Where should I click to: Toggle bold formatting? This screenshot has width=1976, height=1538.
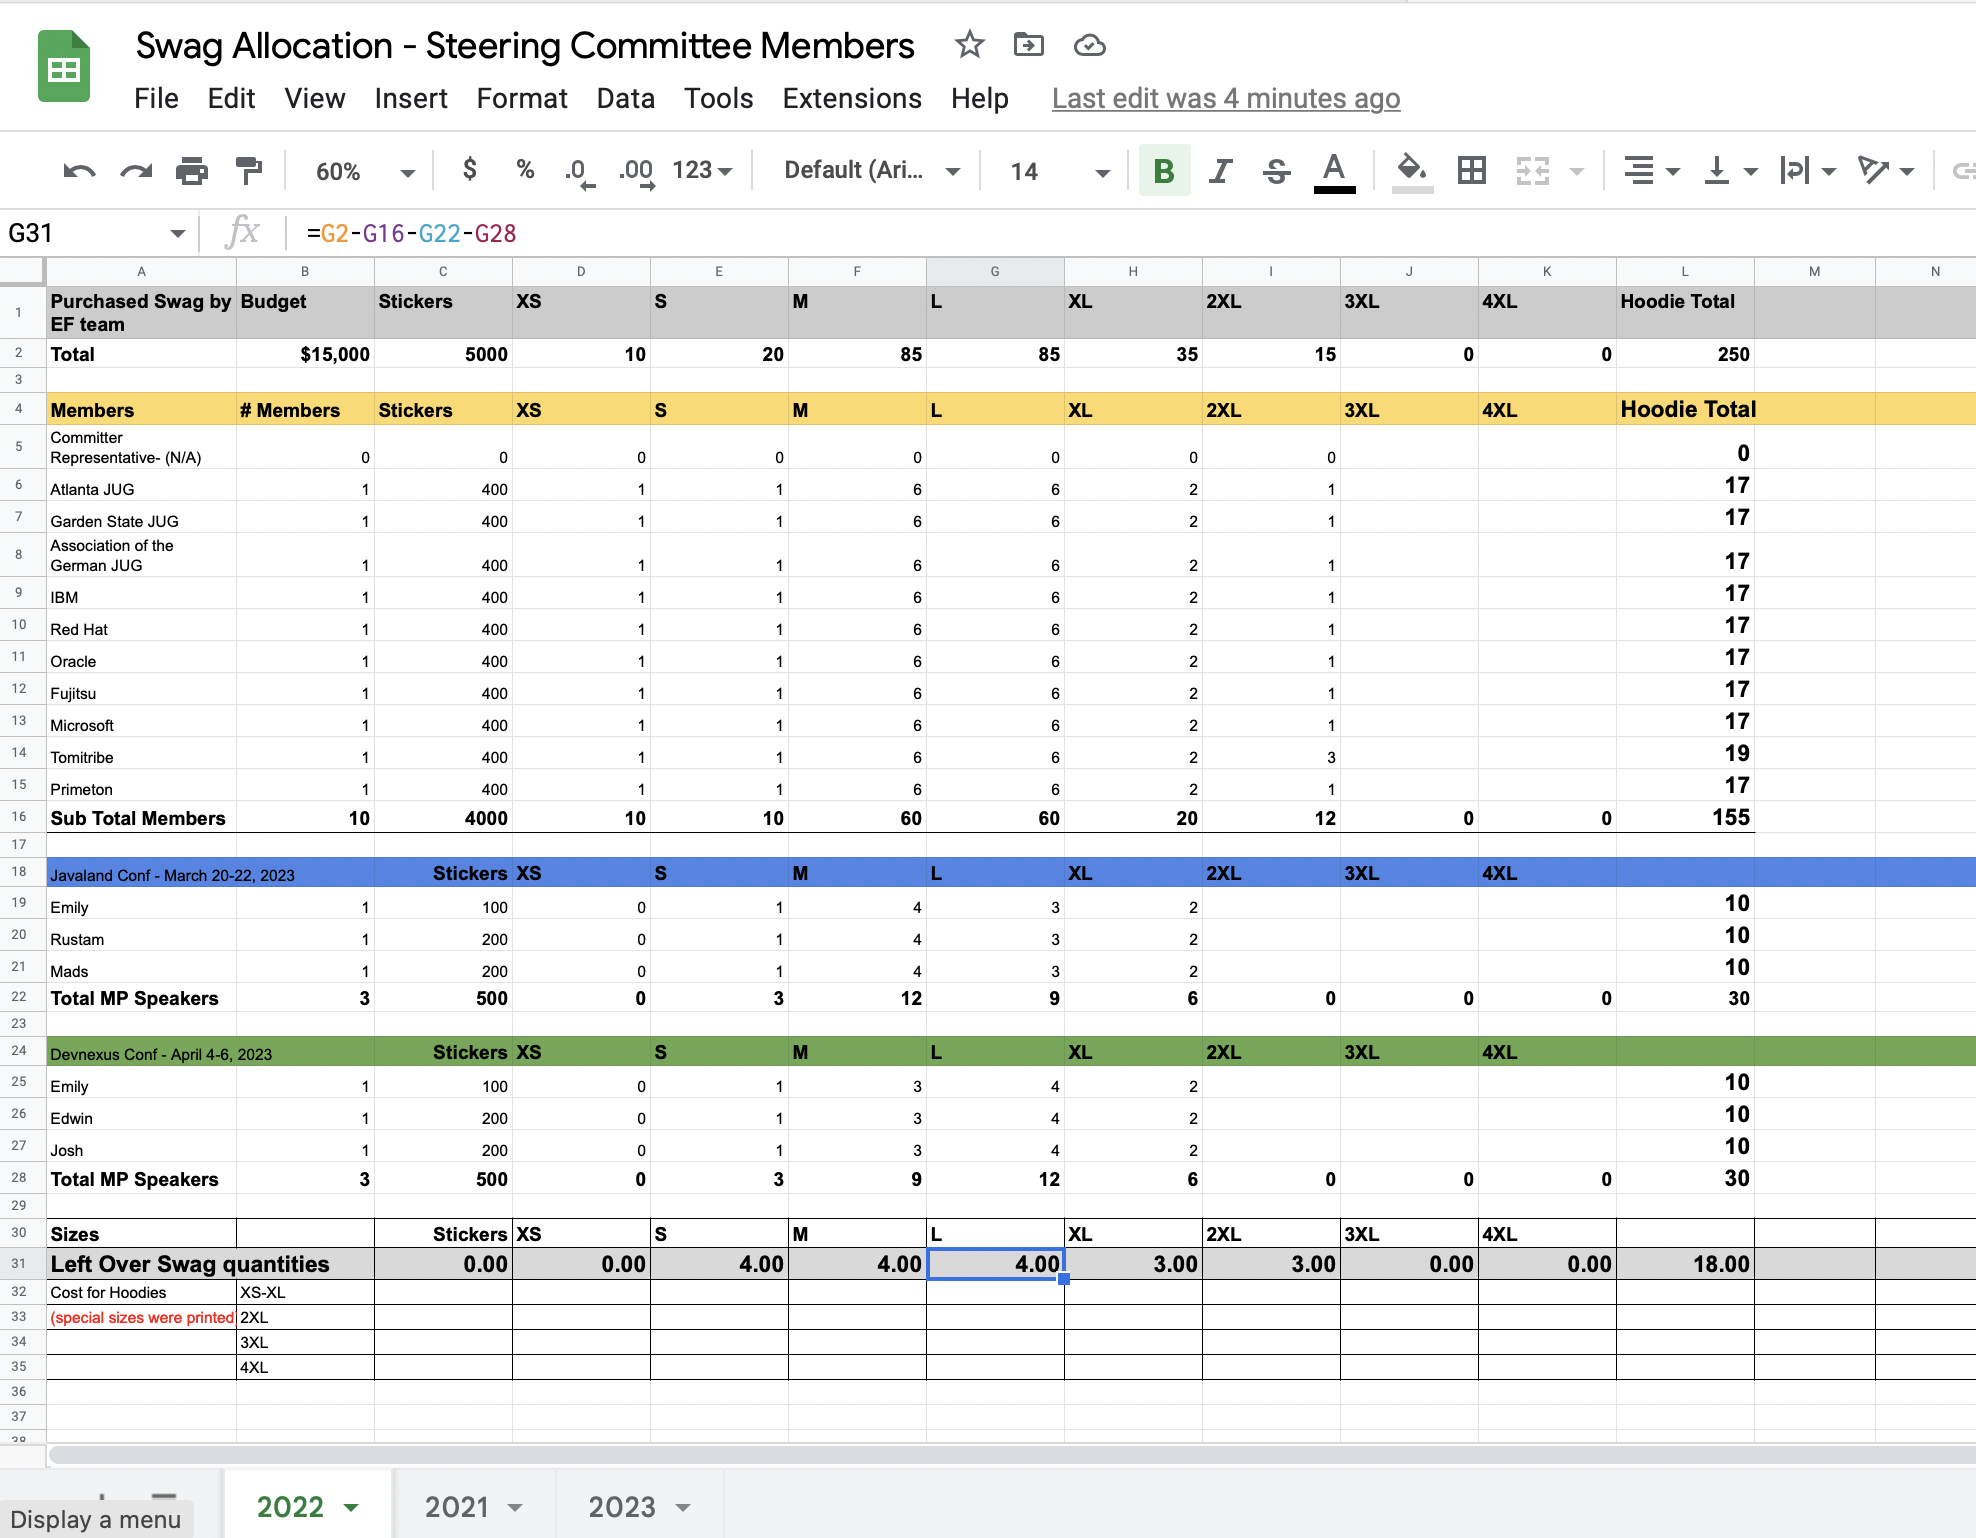coord(1164,171)
